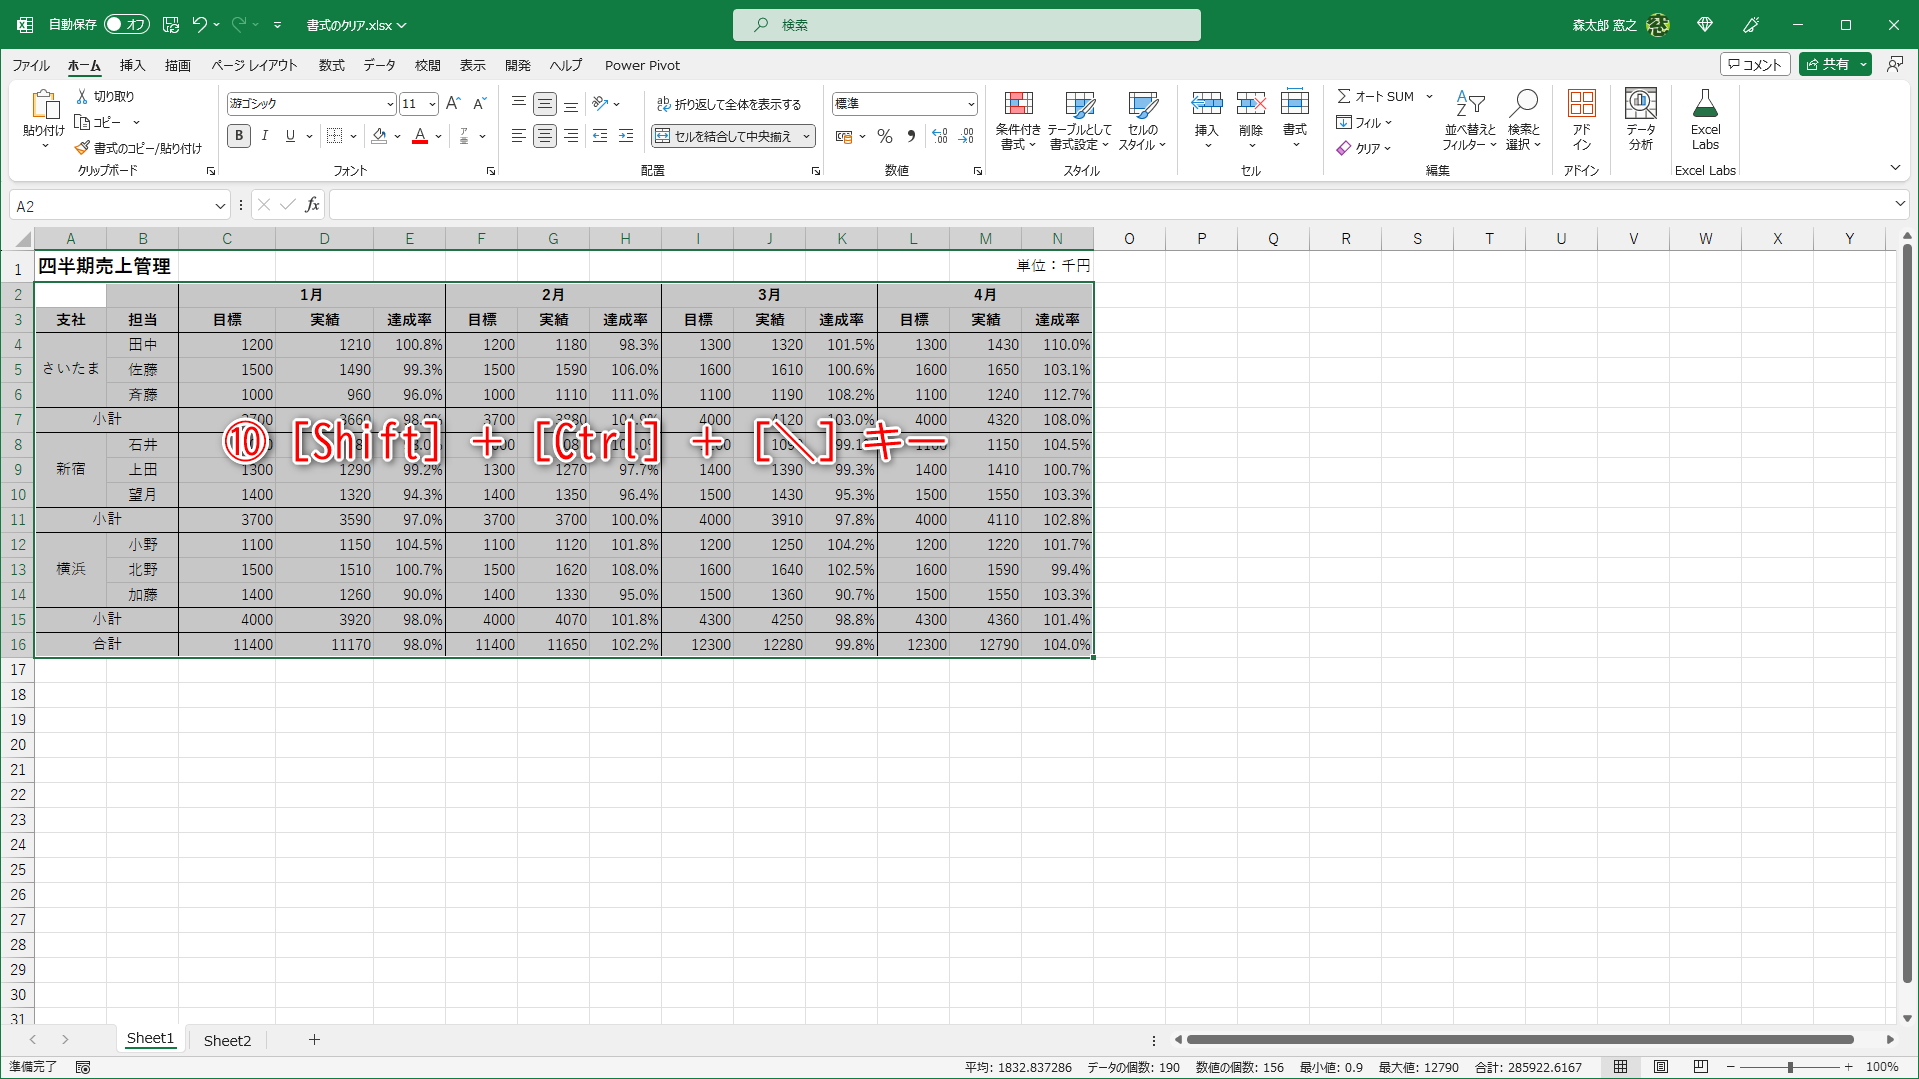Toggle Underline formatting
Viewport: 1919px width, 1079px height.
coord(290,136)
